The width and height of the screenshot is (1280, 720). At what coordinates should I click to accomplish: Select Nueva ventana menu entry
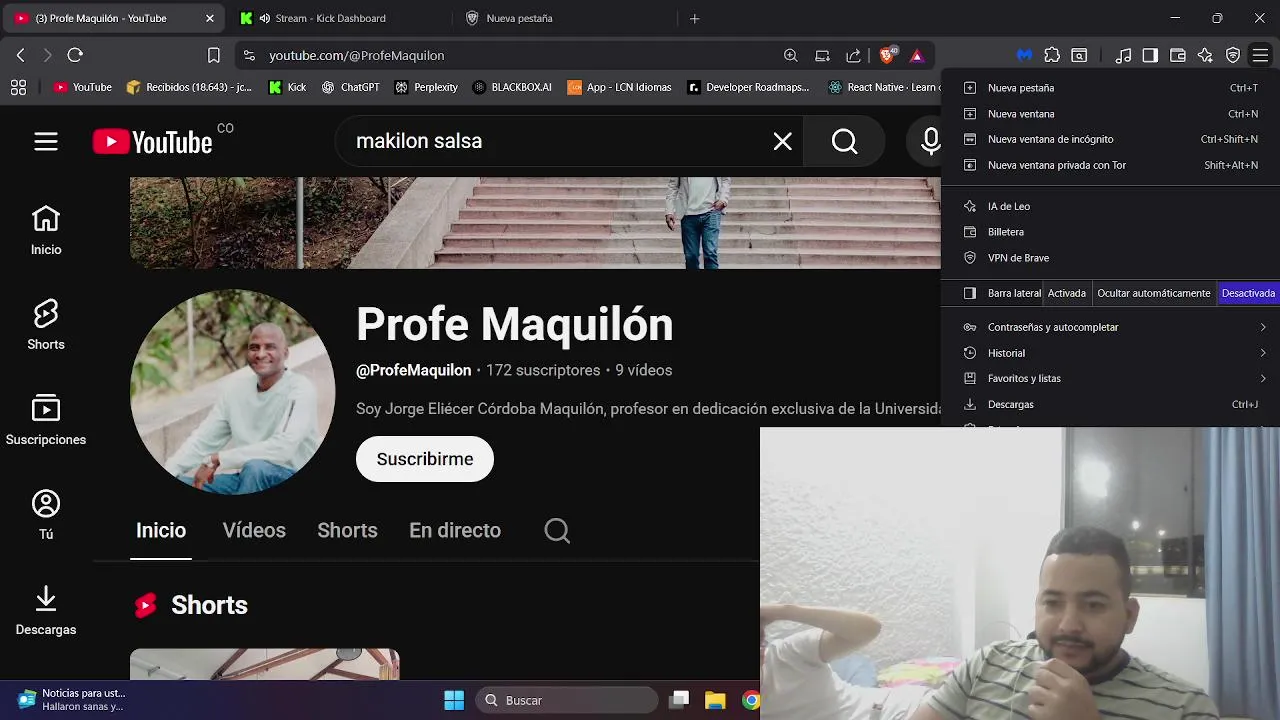1110,114
